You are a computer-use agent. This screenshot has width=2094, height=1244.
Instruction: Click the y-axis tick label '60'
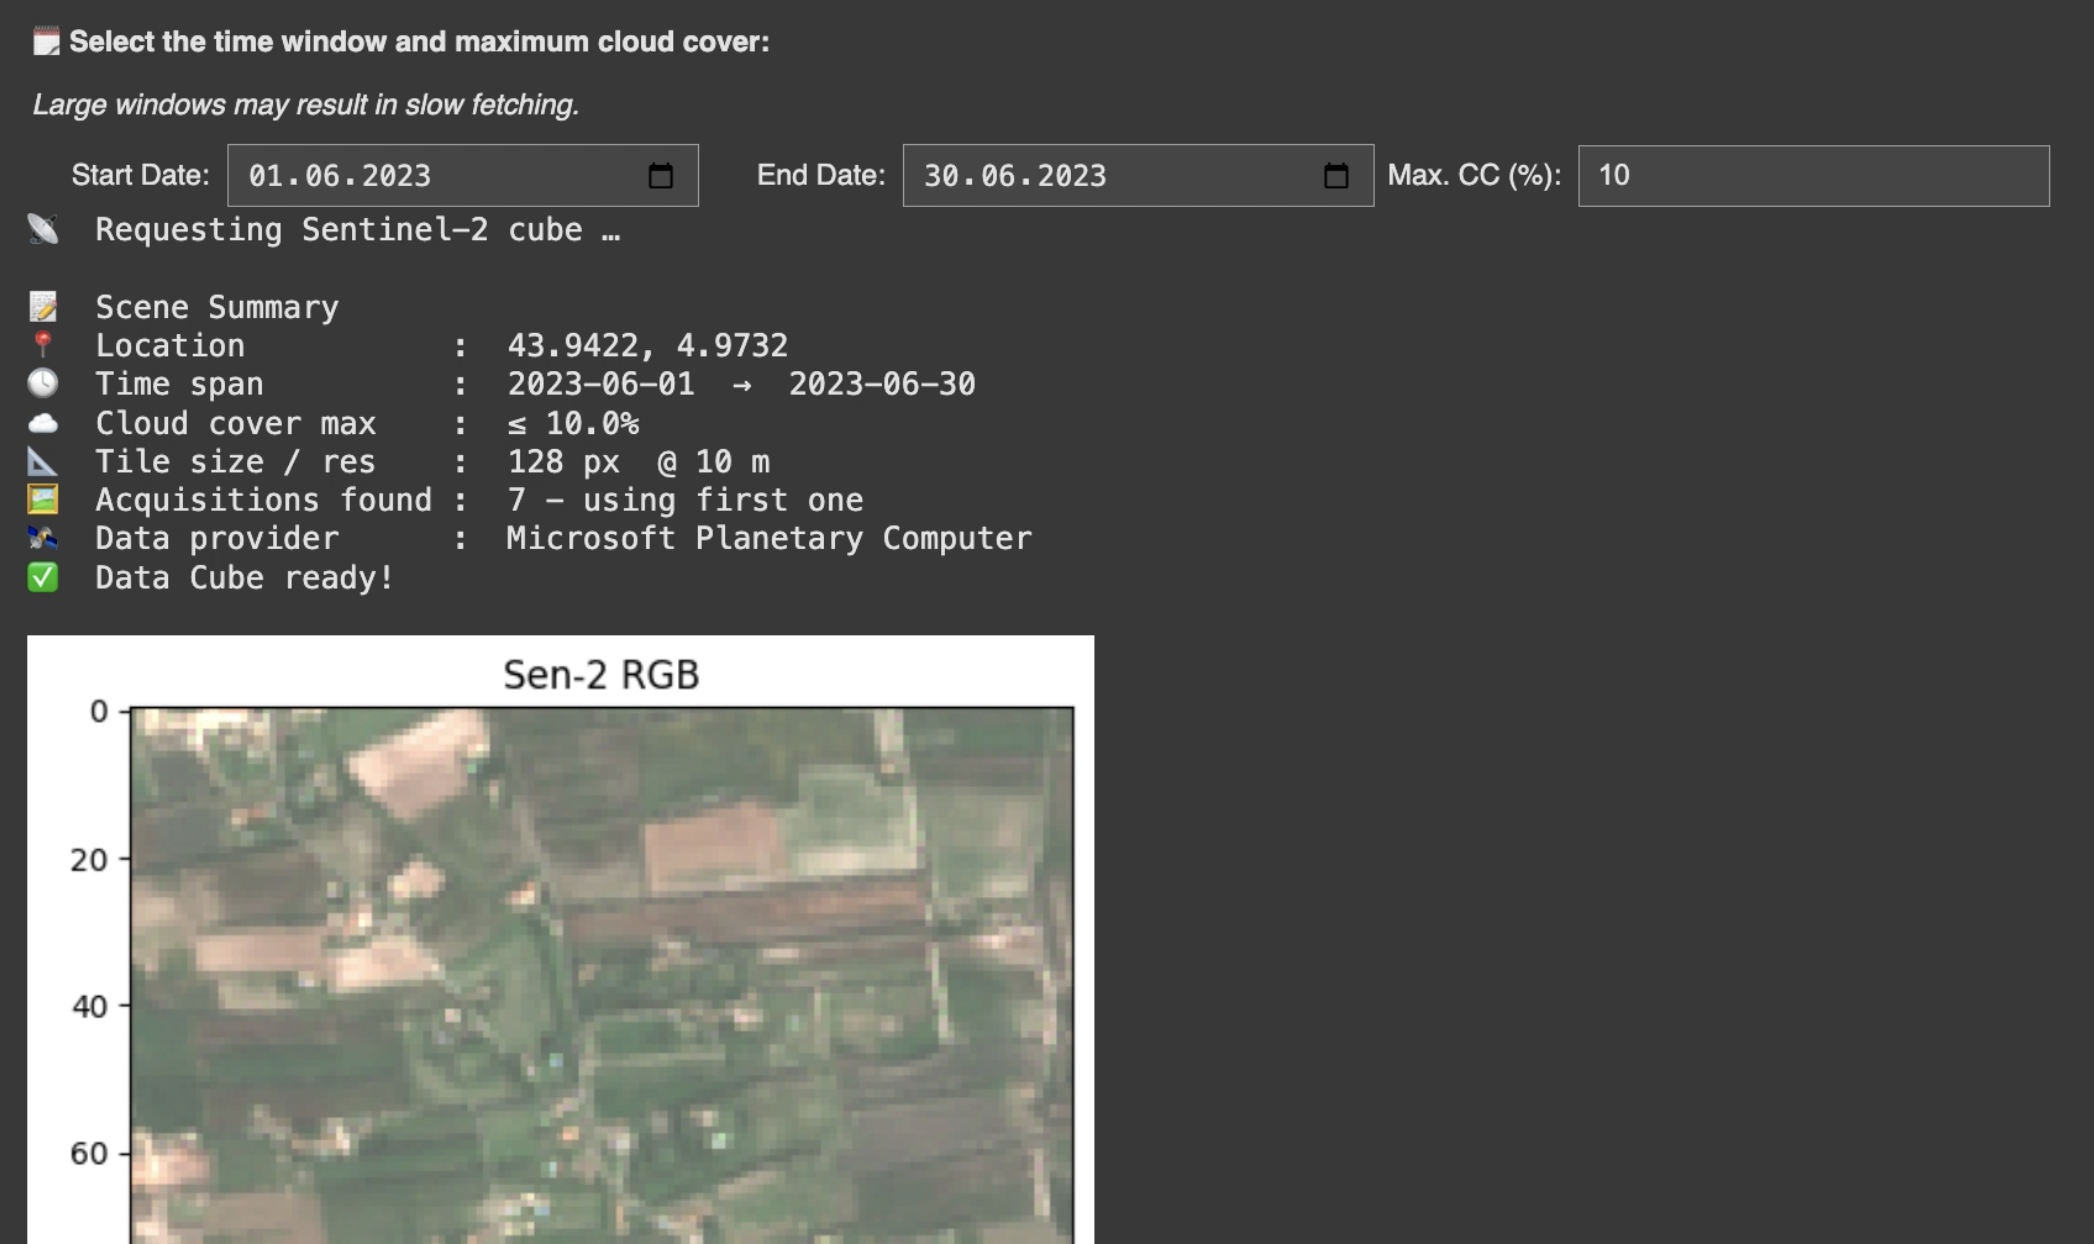(x=89, y=1153)
